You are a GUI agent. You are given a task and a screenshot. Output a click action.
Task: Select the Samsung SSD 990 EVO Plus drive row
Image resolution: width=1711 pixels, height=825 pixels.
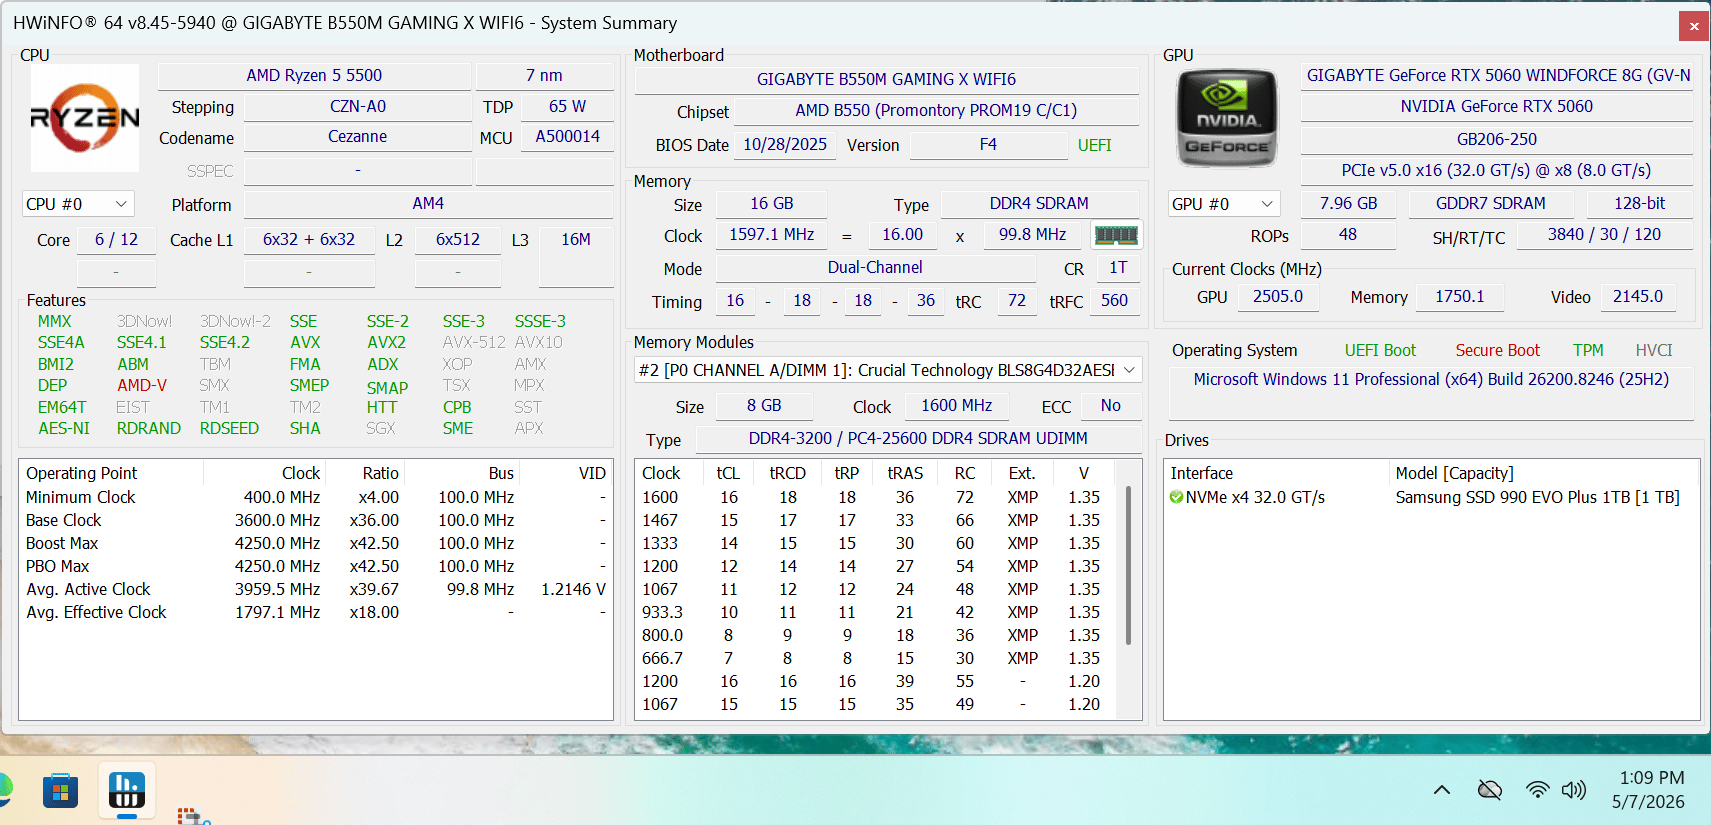[x=1431, y=497]
